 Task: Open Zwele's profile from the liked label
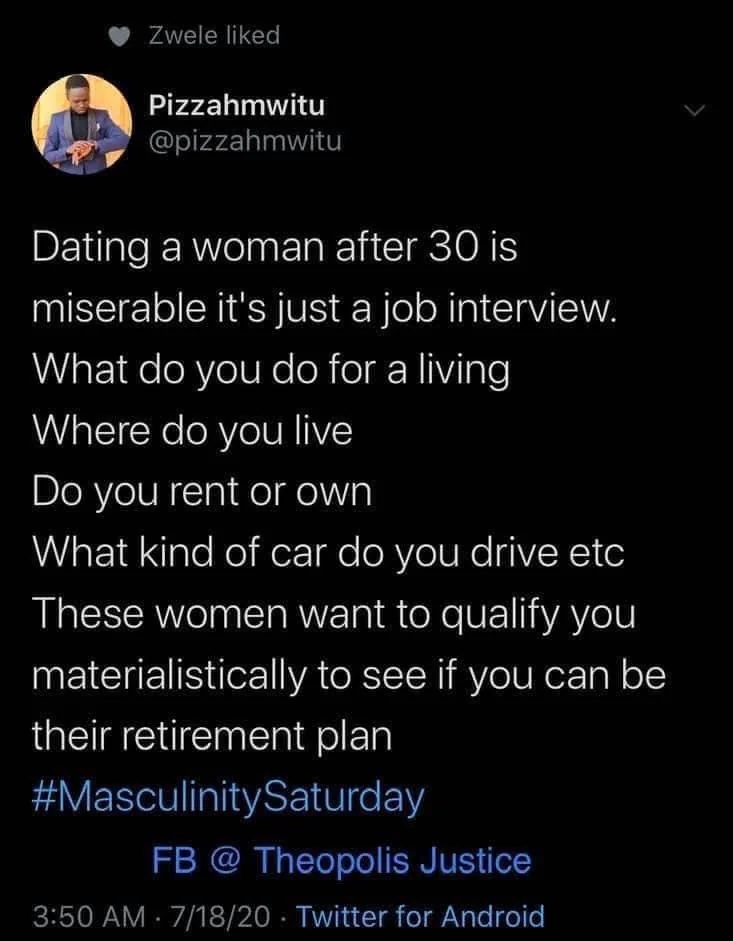tap(214, 36)
